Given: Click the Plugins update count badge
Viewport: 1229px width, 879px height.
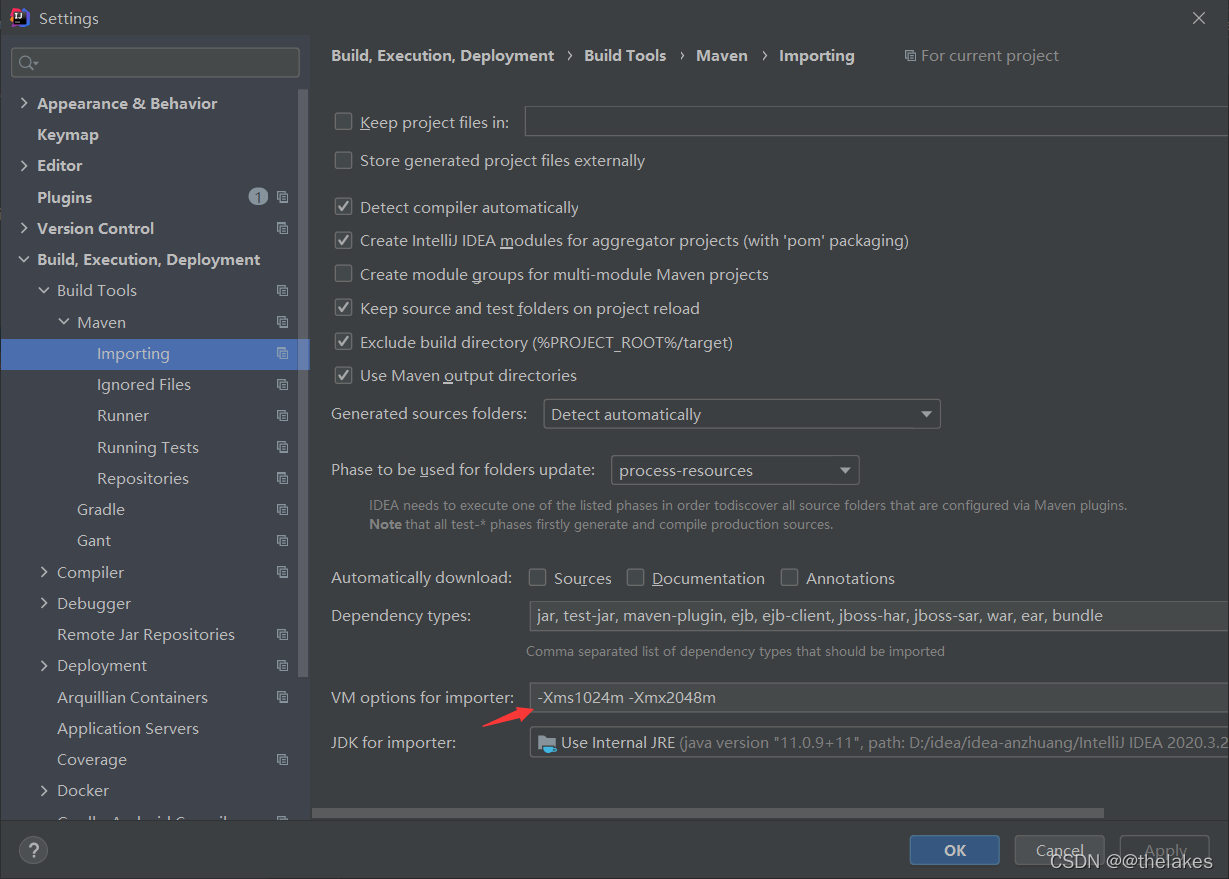Looking at the screenshot, I should tap(258, 197).
